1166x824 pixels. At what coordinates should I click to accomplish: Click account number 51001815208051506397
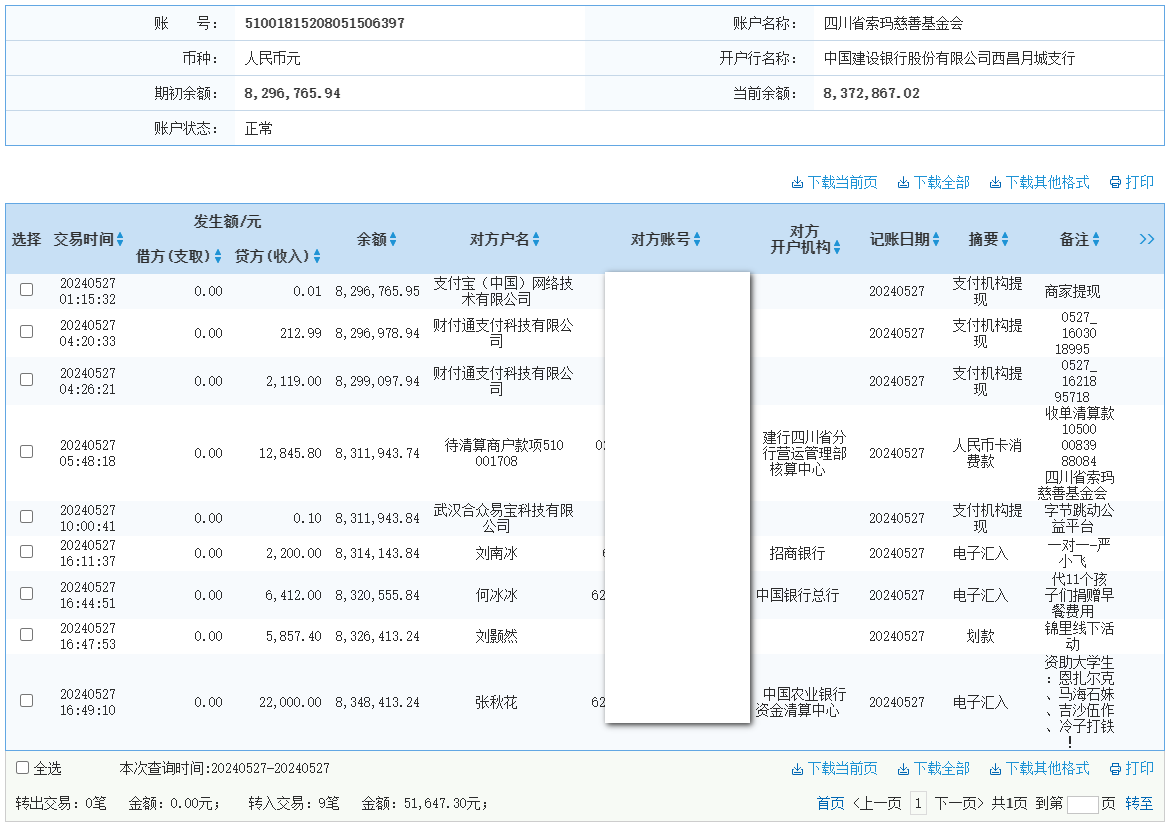[325, 23]
